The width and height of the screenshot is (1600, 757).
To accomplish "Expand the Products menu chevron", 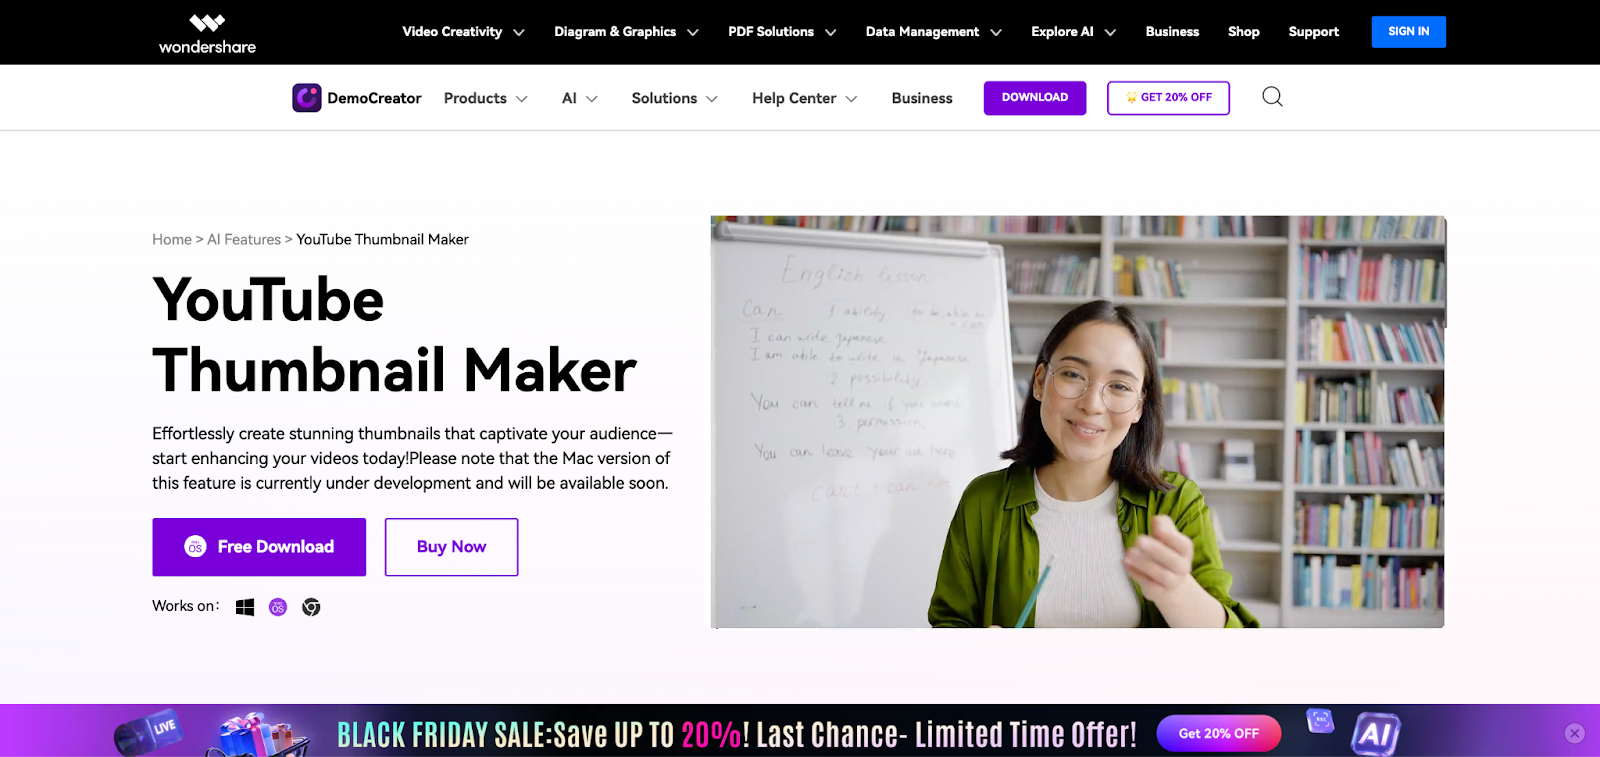I will click(x=521, y=99).
